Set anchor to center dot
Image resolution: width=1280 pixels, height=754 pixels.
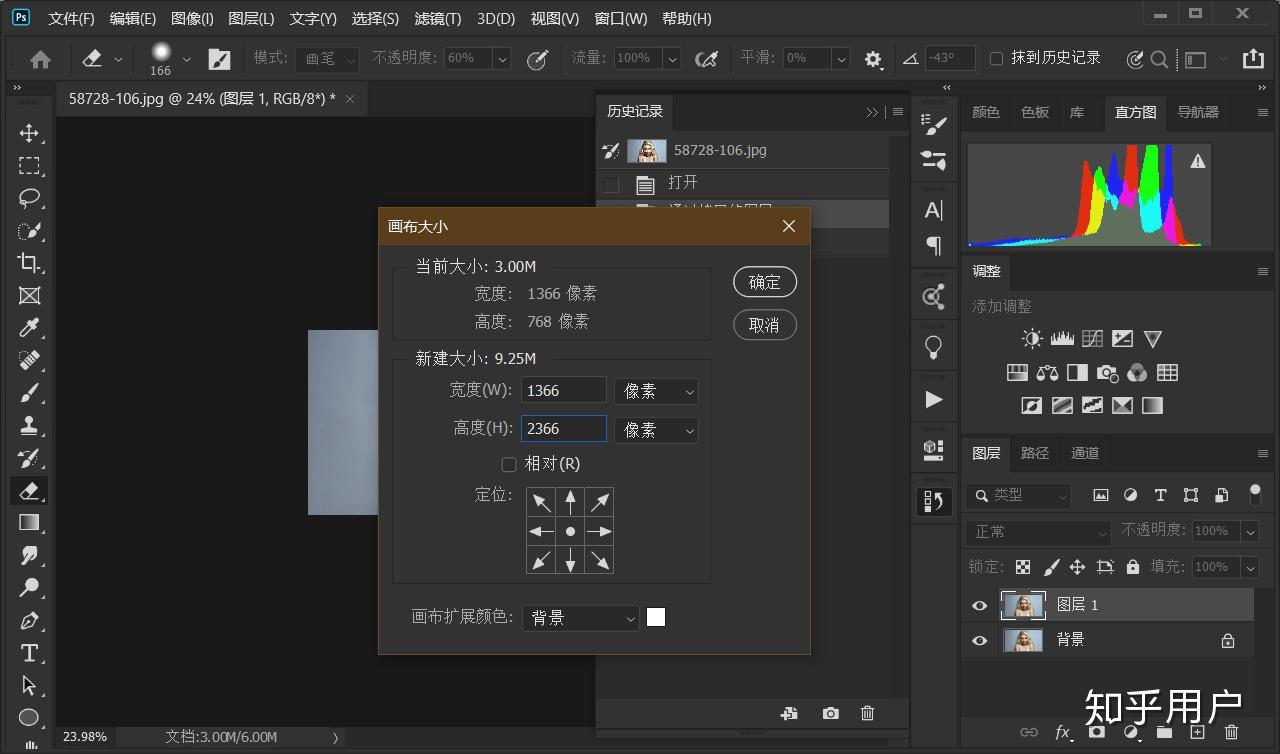click(x=570, y=531)
